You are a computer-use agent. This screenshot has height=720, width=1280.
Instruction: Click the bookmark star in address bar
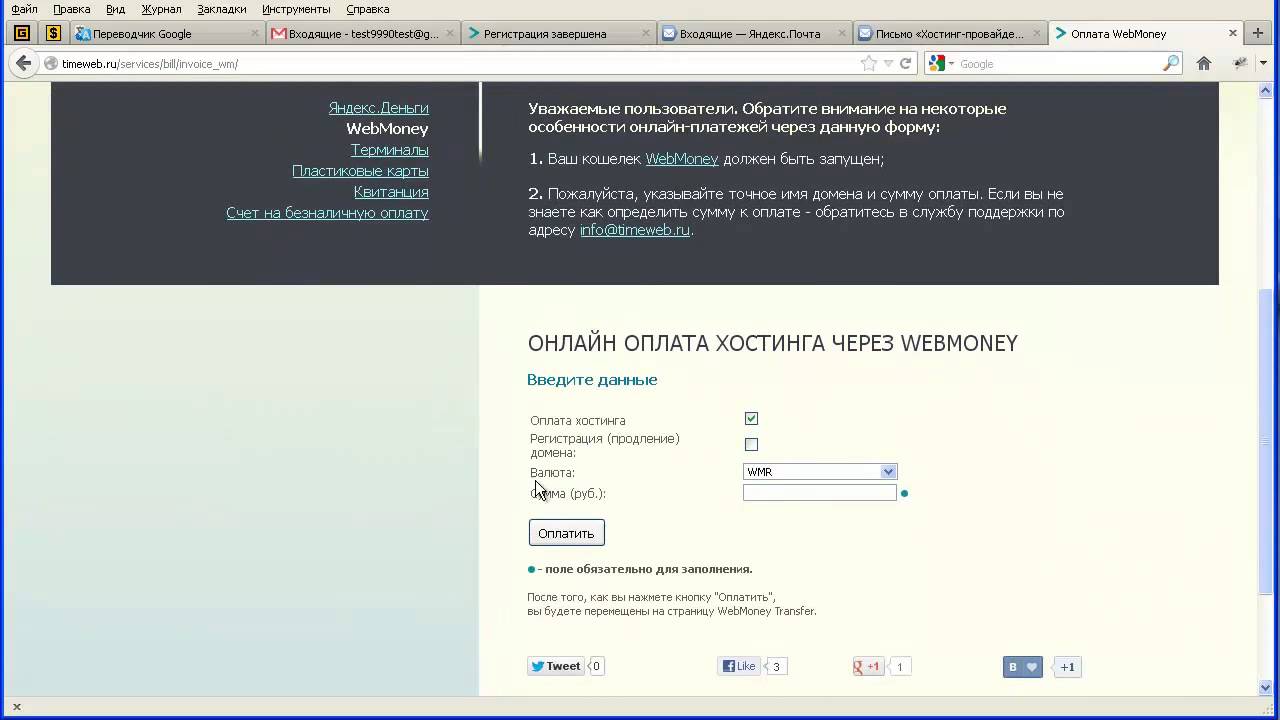[x=868, y=63]
